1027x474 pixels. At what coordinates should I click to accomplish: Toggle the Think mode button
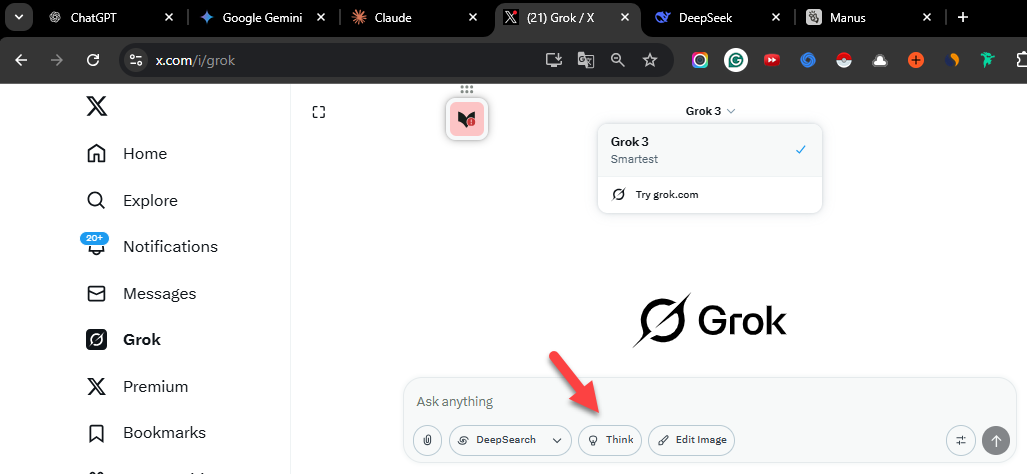[x=612, y=440]
